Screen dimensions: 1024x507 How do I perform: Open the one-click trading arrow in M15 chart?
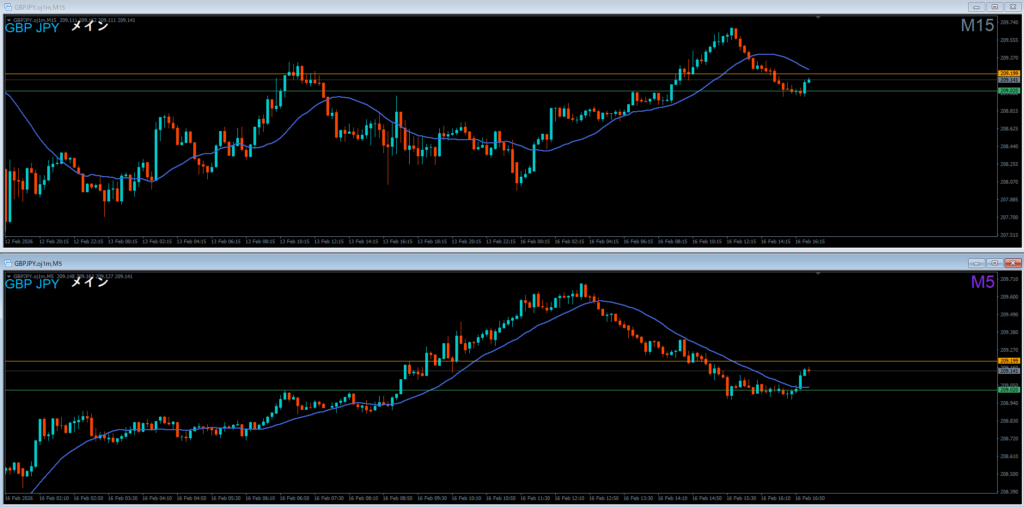pyautogui.click(x=8, y=20)
